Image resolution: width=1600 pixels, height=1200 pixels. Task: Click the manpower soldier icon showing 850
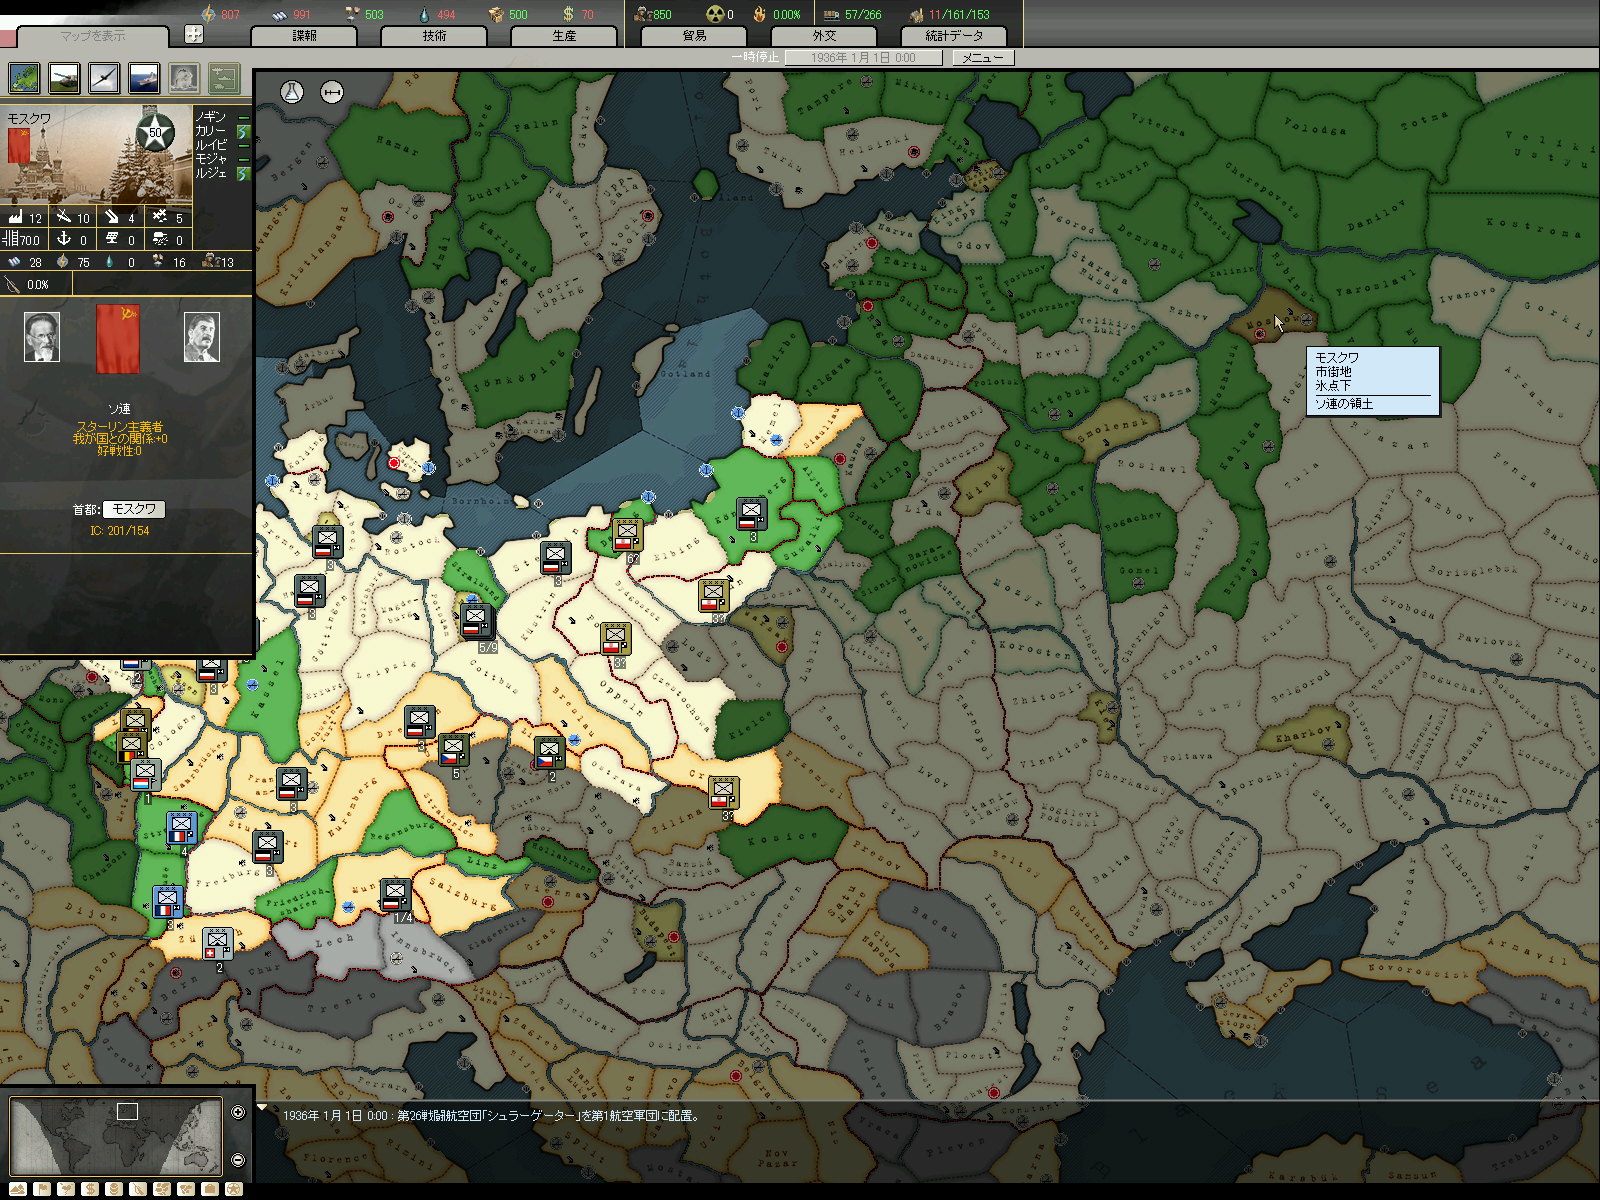click(x=643, y=14)
